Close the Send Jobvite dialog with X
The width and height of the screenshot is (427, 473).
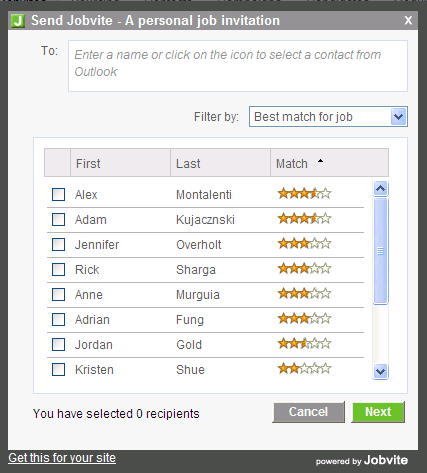click(408, 20)
